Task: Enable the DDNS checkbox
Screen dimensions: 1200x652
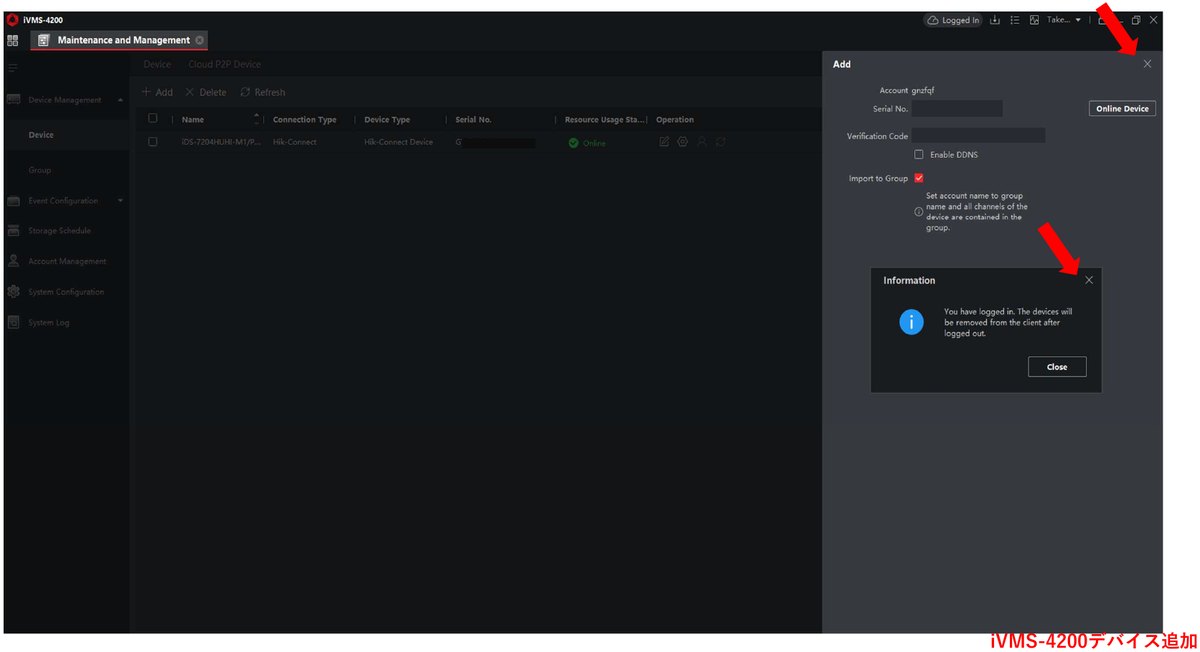Action: (x=919, y=154)
